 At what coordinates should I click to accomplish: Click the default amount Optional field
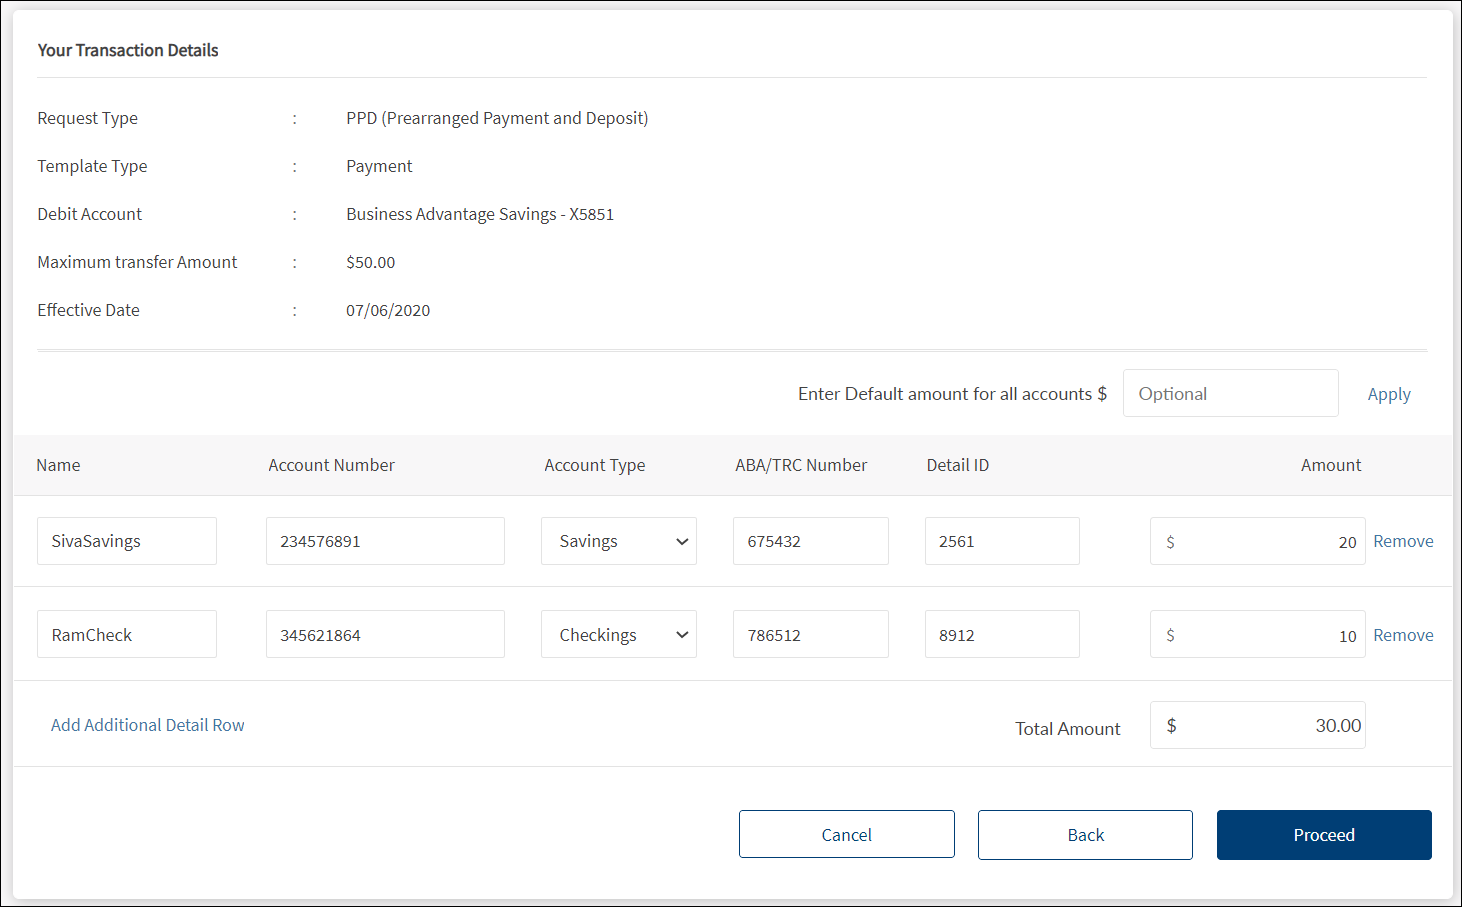(x=1229, y=394)
